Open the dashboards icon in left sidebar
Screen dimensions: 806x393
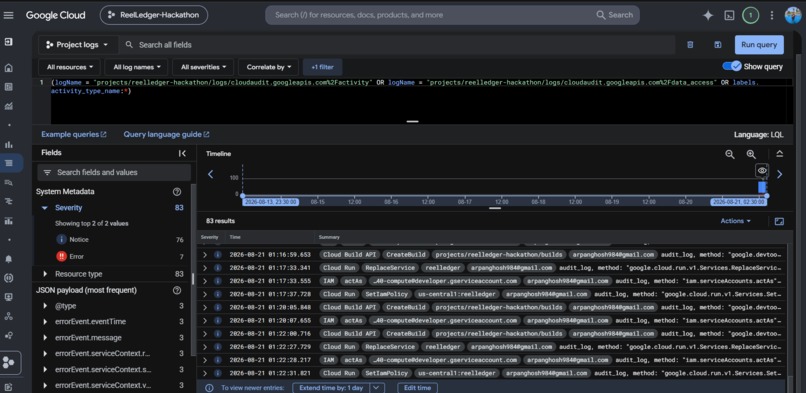click(x=8, y=87)
